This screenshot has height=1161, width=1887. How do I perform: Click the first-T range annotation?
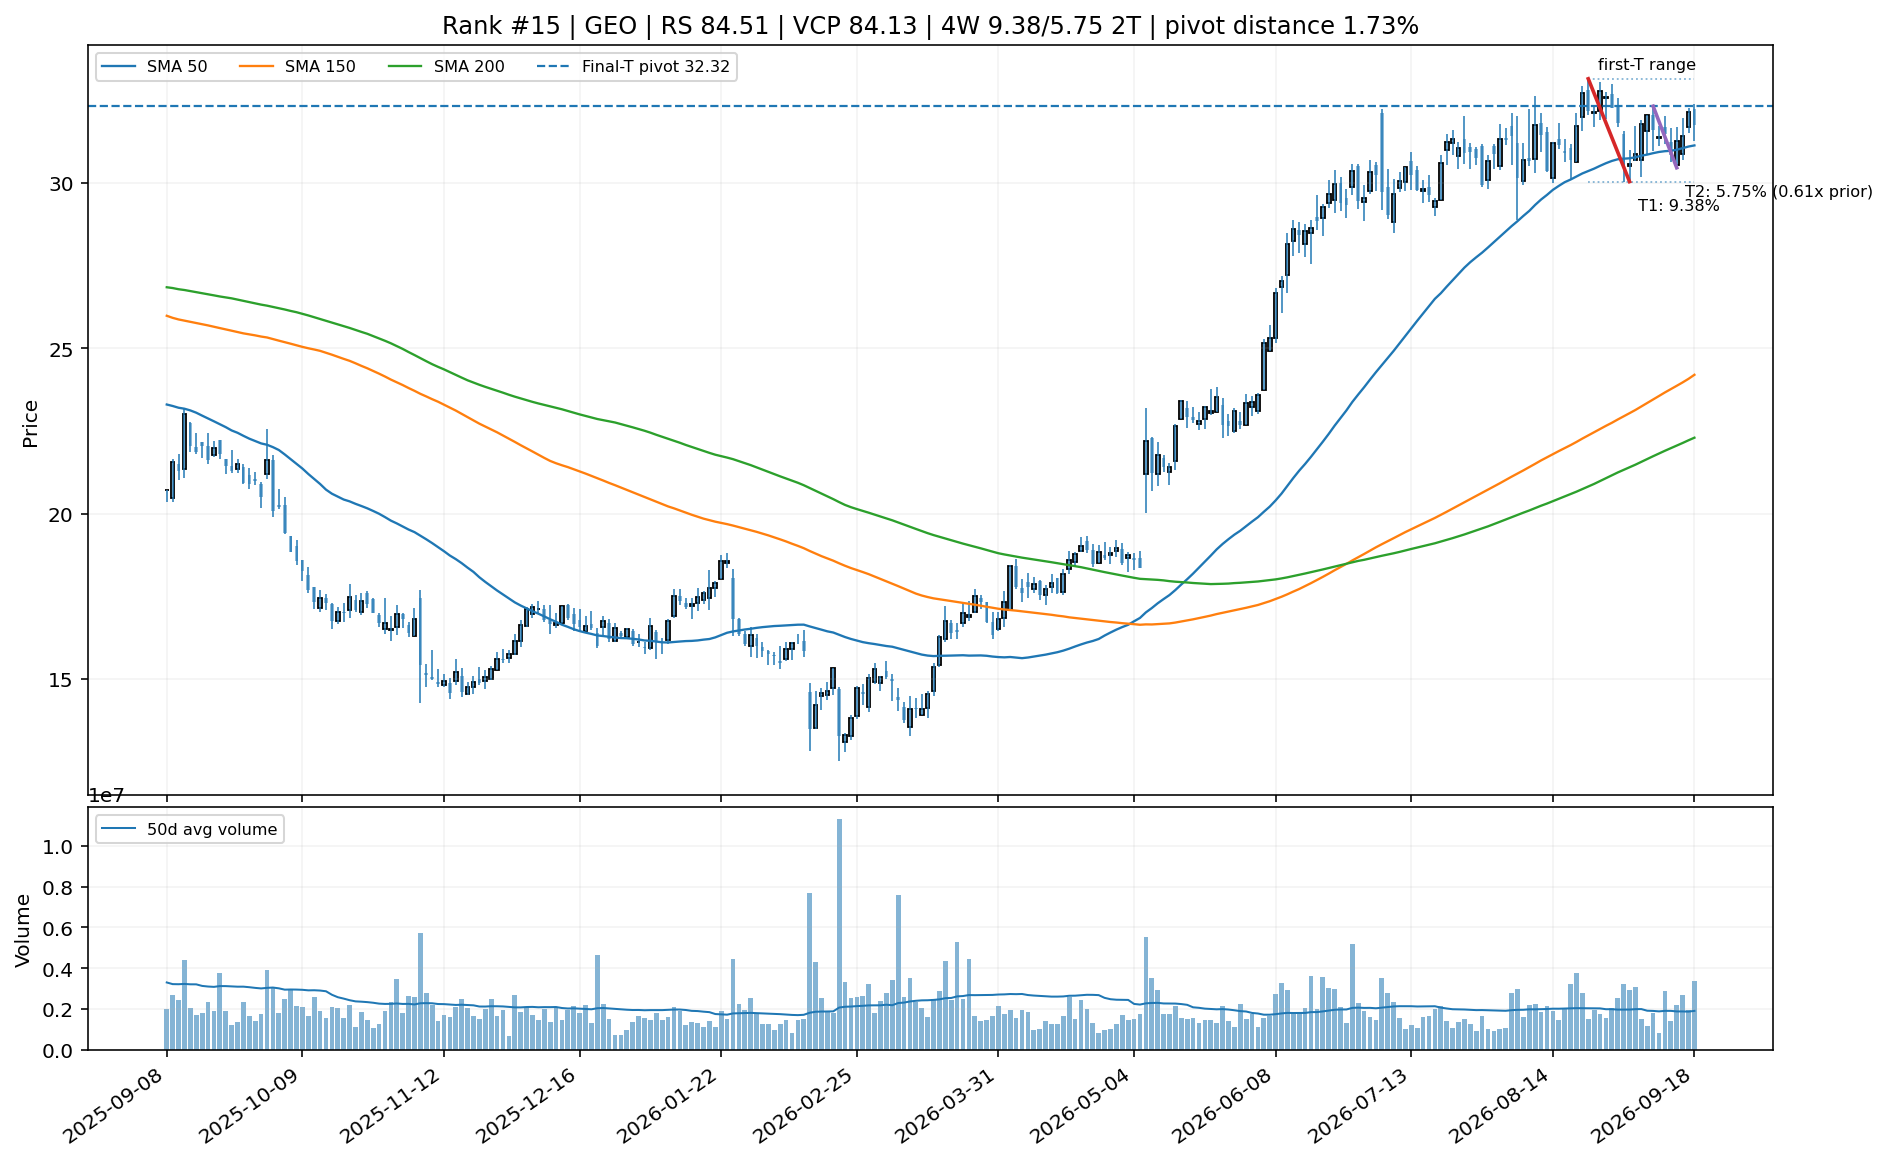point(1647,65)
